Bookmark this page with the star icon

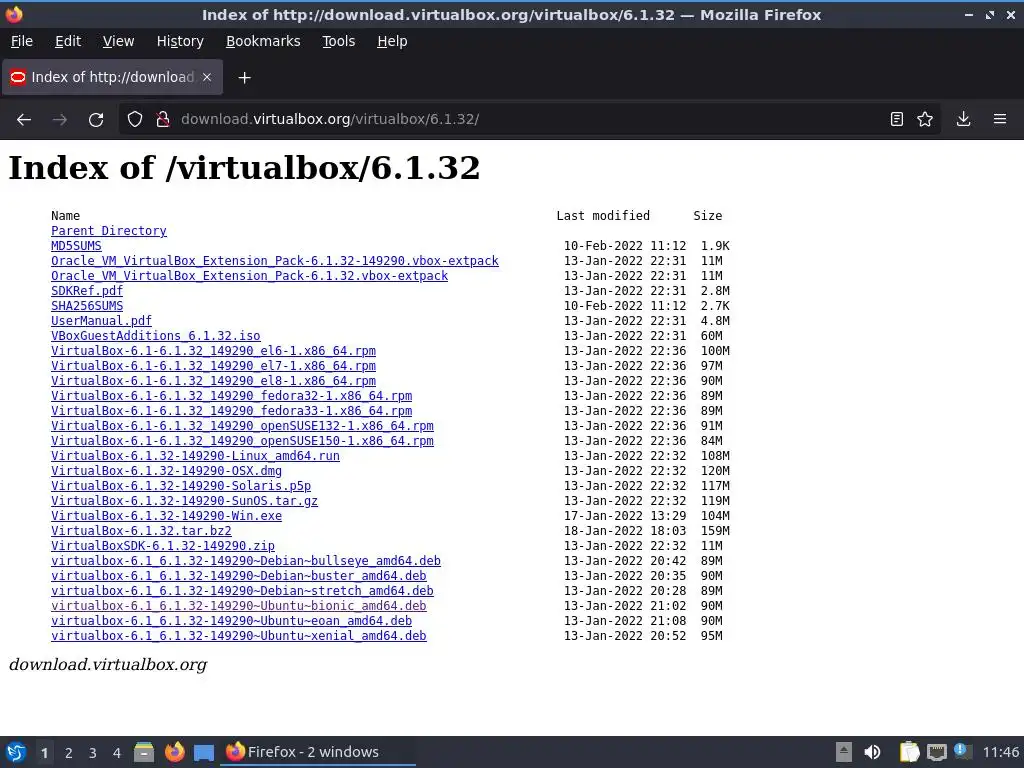click(x=925, y=120)
